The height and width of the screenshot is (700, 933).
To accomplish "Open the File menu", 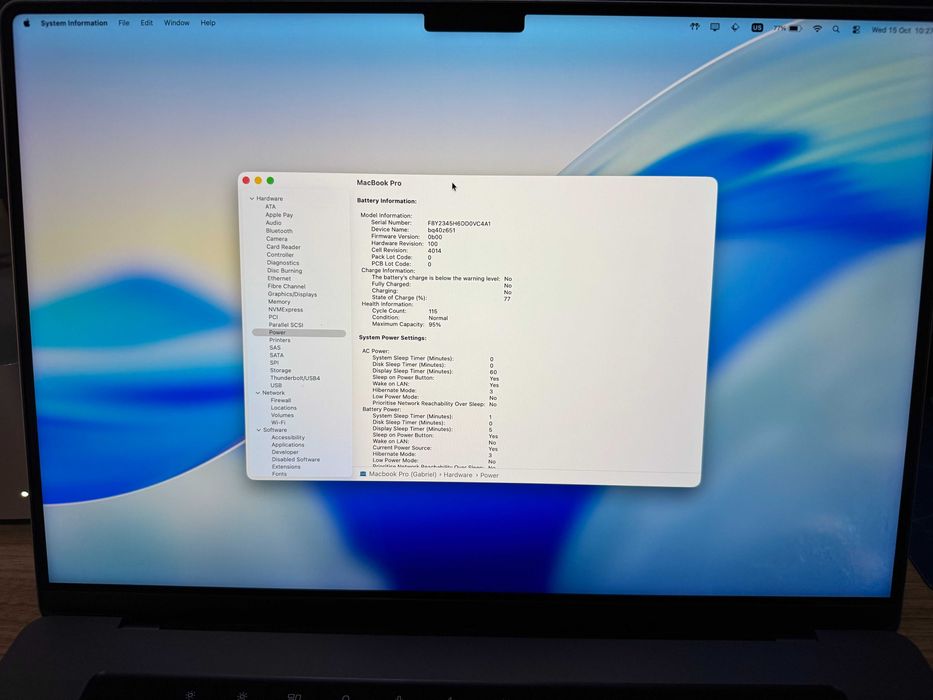I will tap(124, 23).
